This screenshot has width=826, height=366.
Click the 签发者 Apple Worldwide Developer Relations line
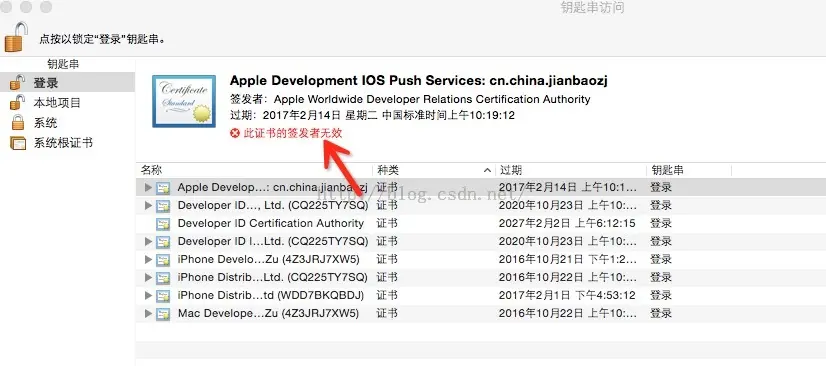point(410,99)
